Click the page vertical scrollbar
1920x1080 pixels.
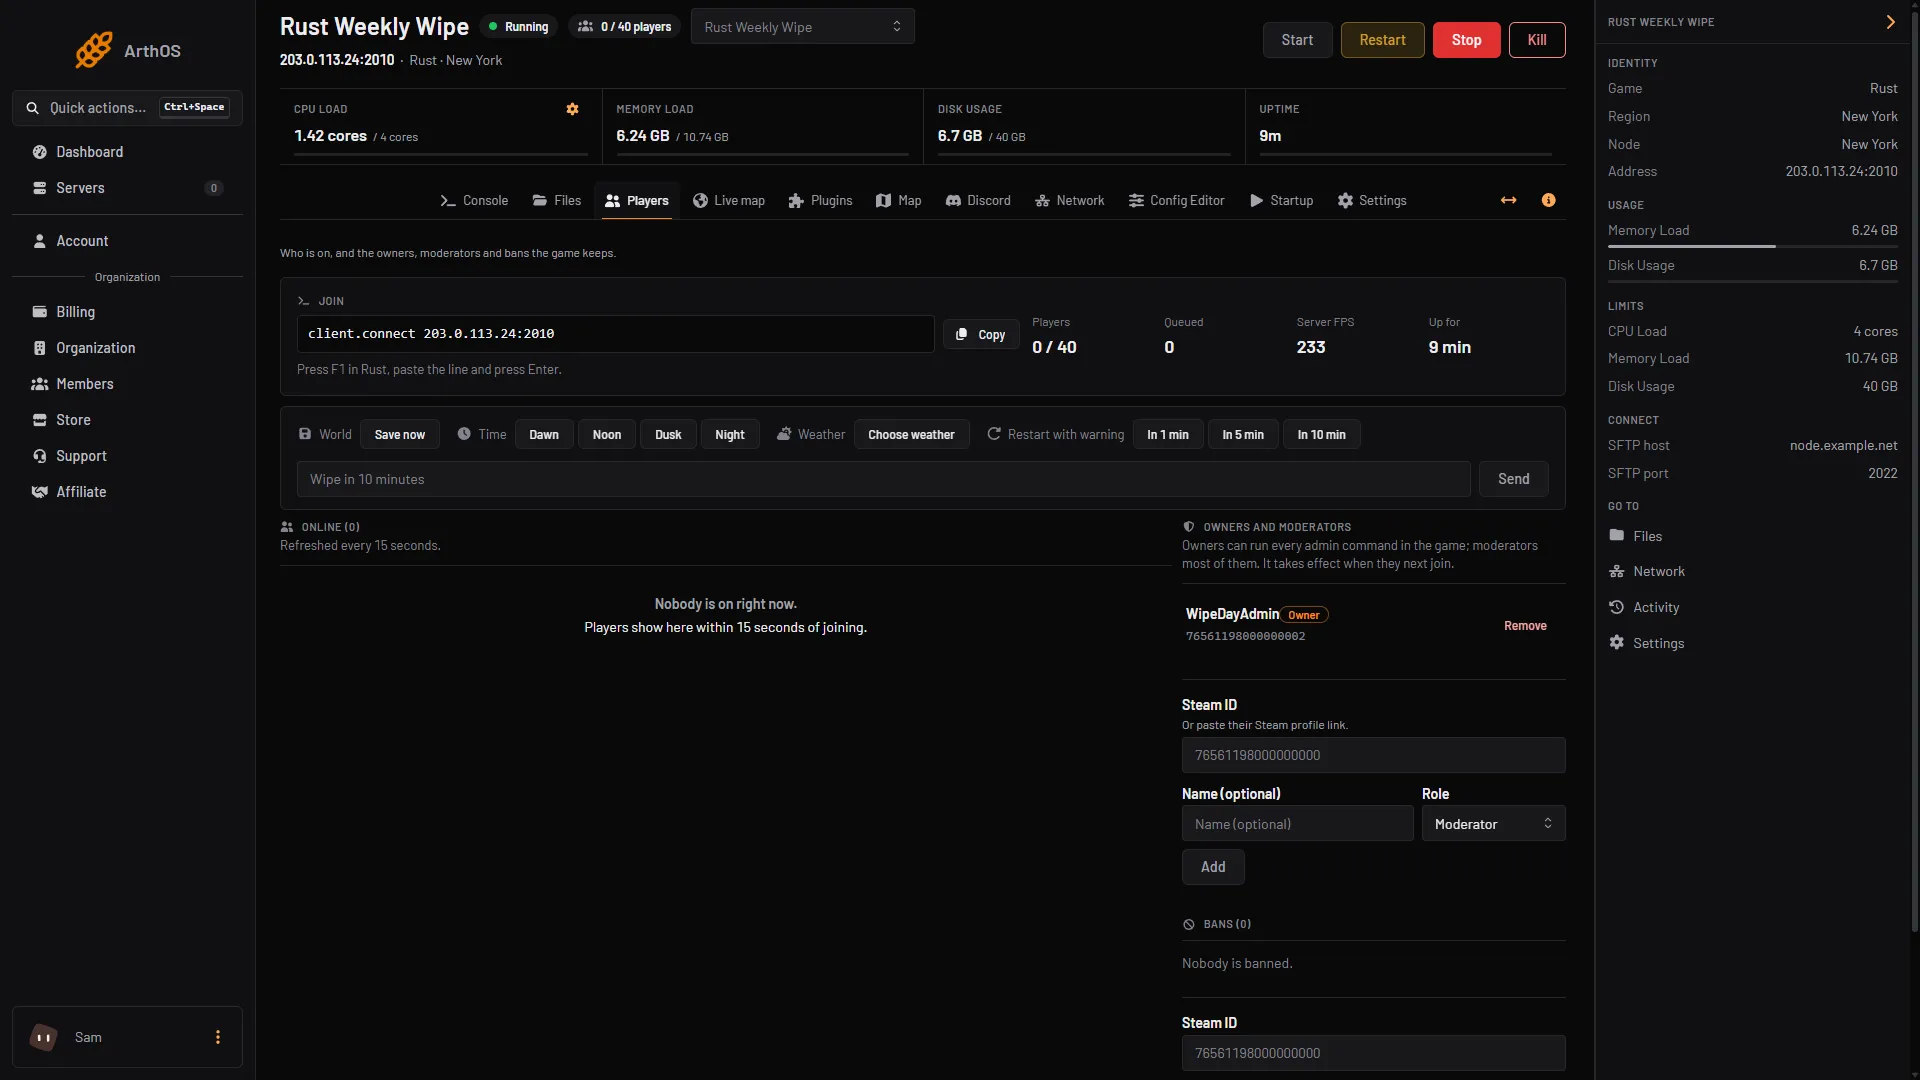click(1914, 470)
